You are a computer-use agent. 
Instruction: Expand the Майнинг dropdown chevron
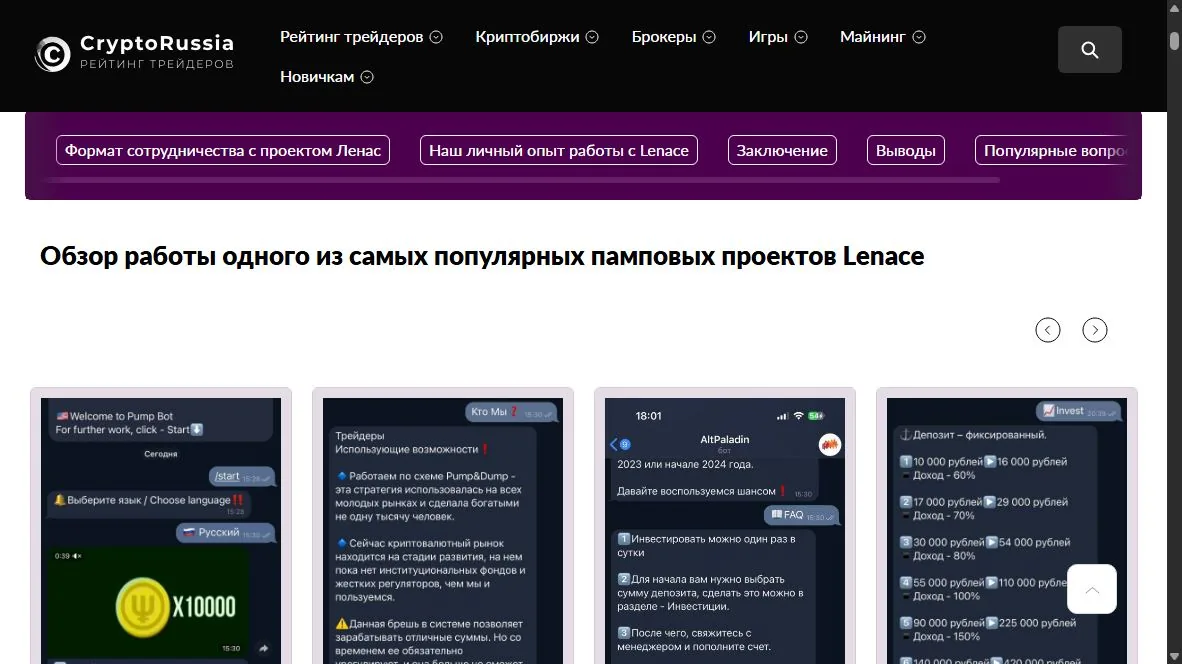[x=918, y=37]
